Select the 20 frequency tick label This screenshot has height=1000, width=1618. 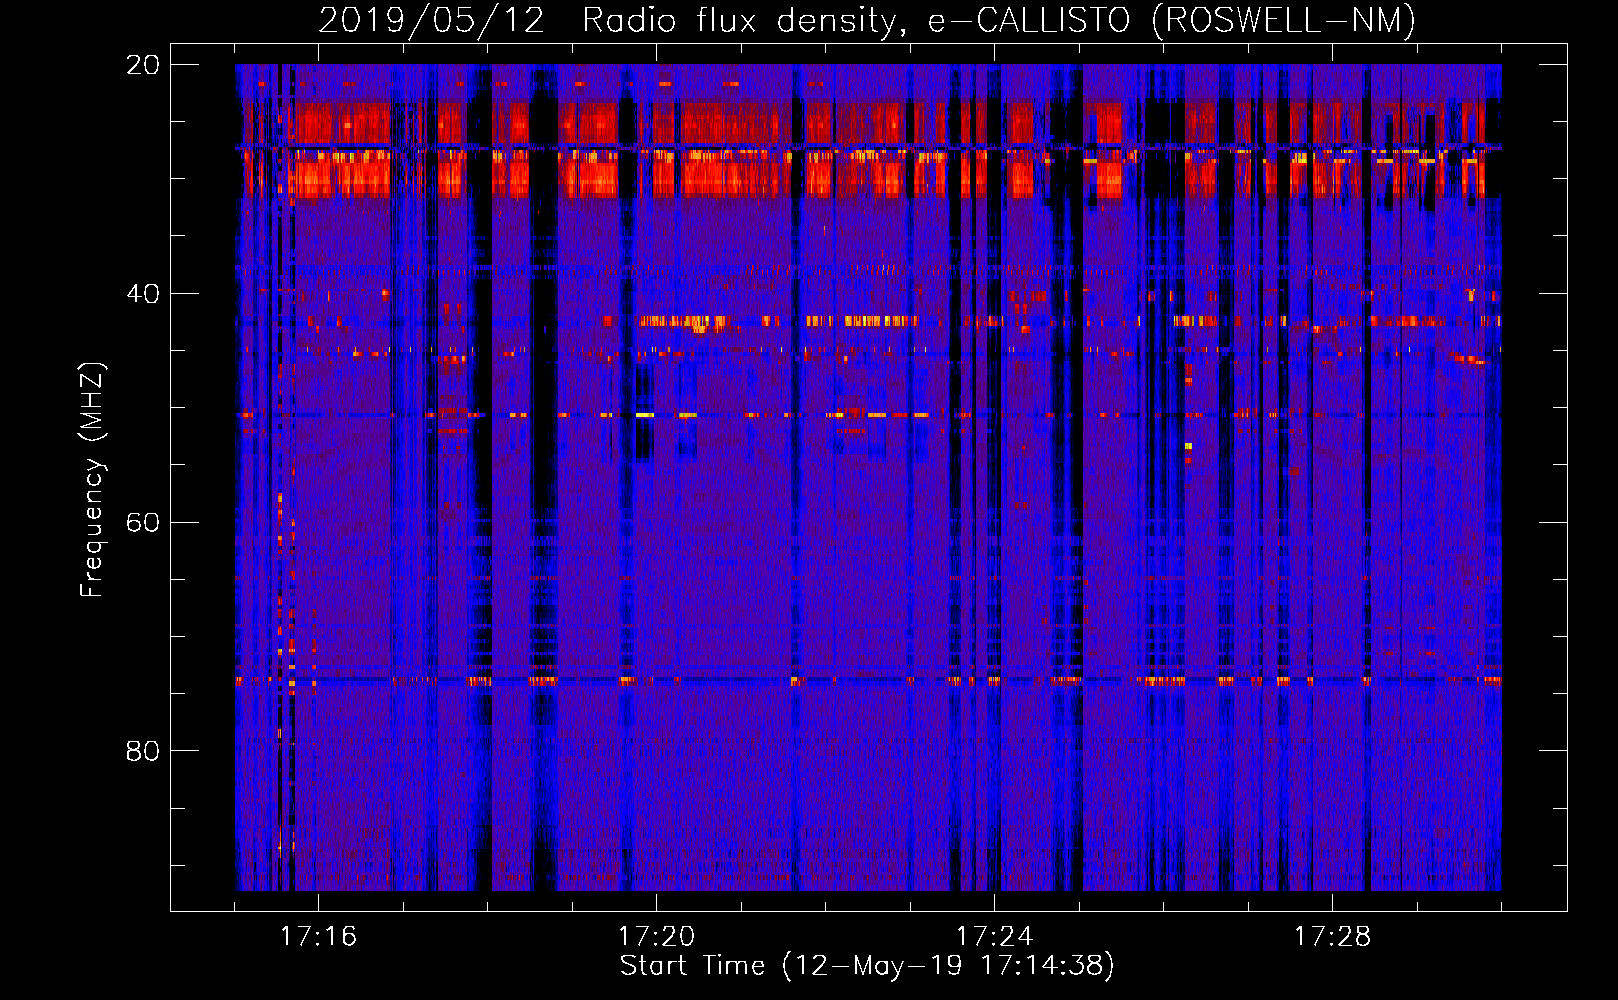pyautogui.click(x=143, y=65)
